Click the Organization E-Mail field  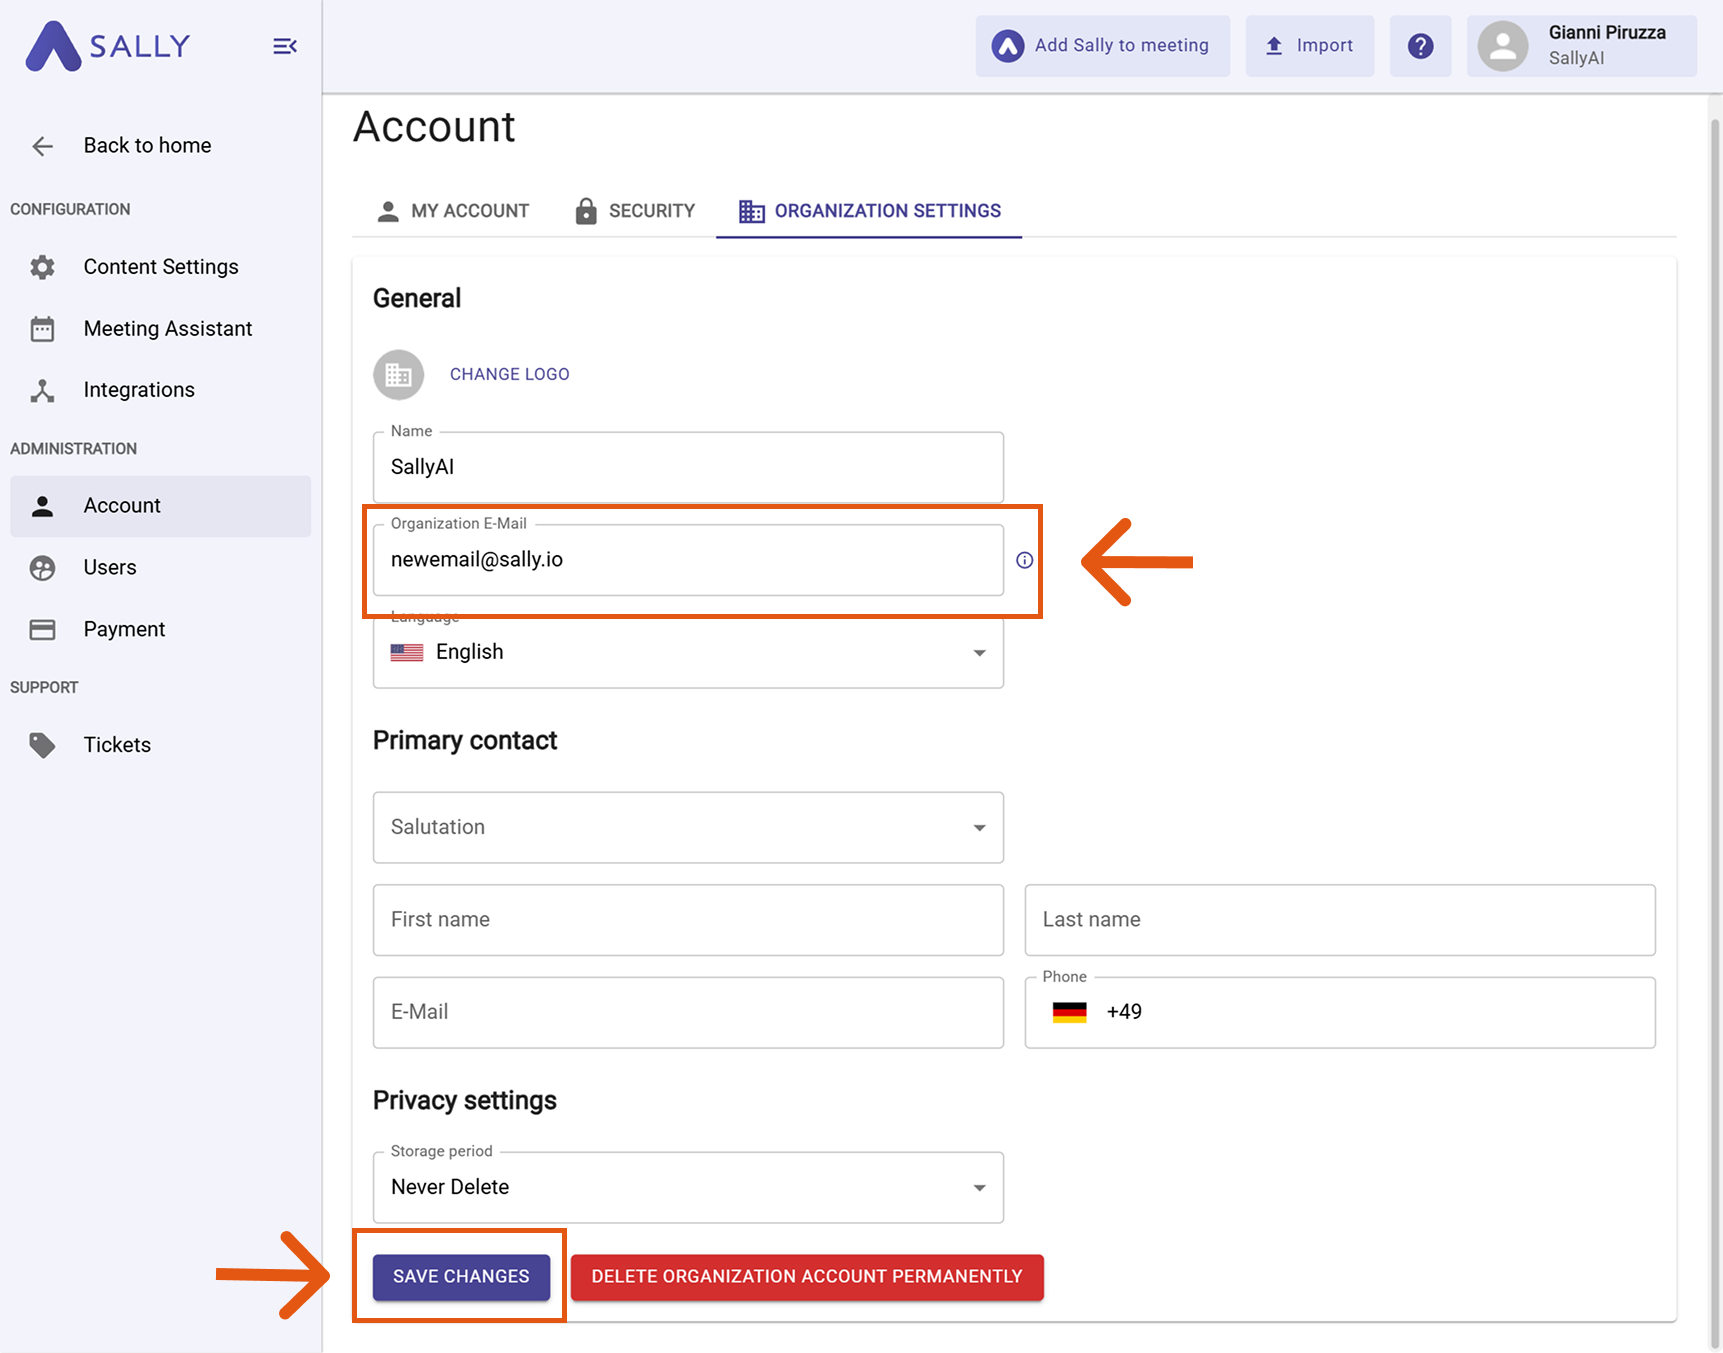point(688,560)
